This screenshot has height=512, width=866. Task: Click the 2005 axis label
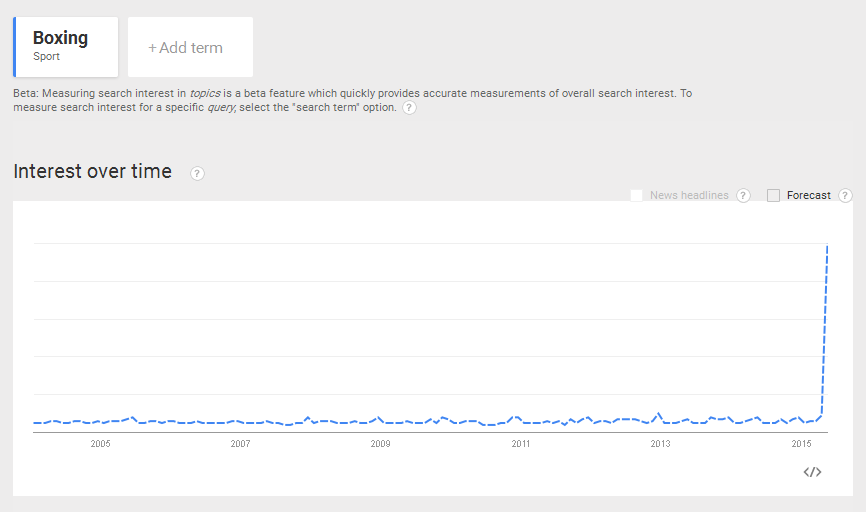101,444
